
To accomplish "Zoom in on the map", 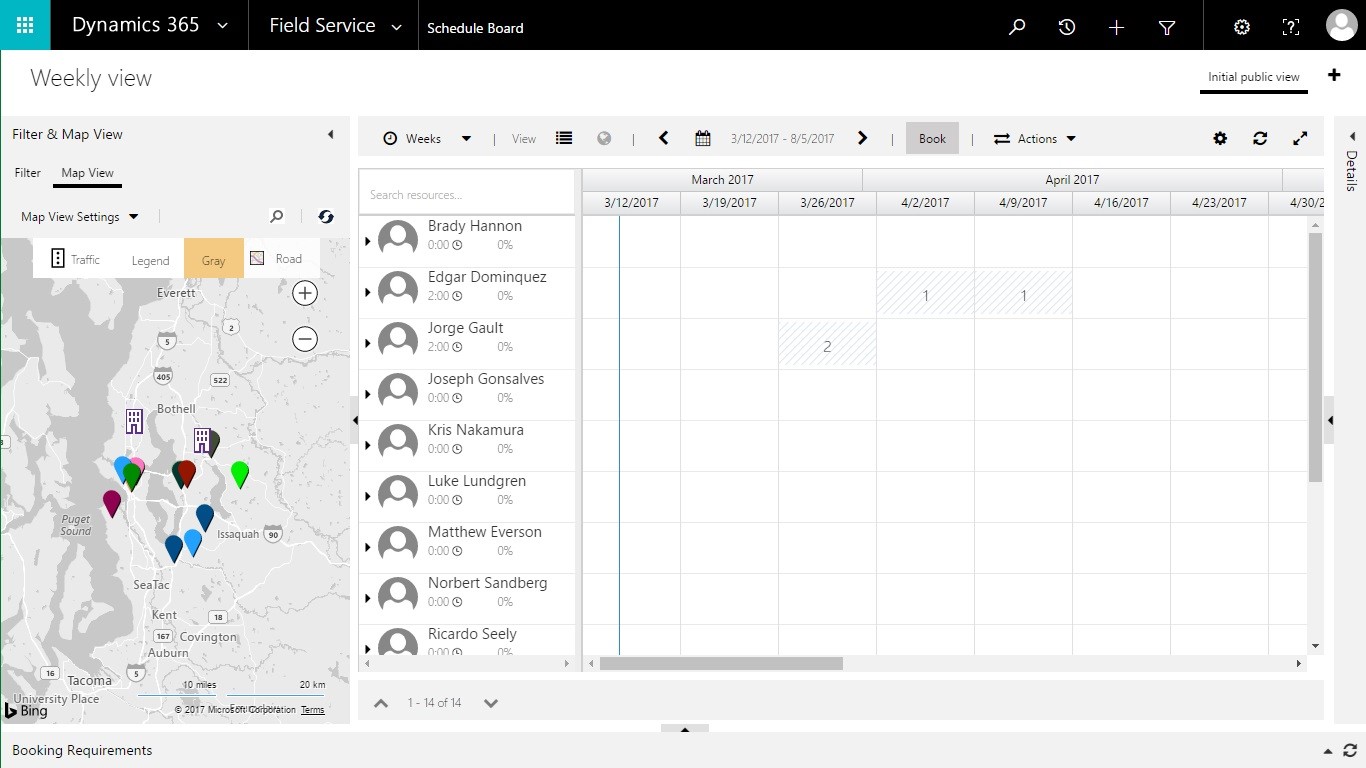I will coord(305,293).
